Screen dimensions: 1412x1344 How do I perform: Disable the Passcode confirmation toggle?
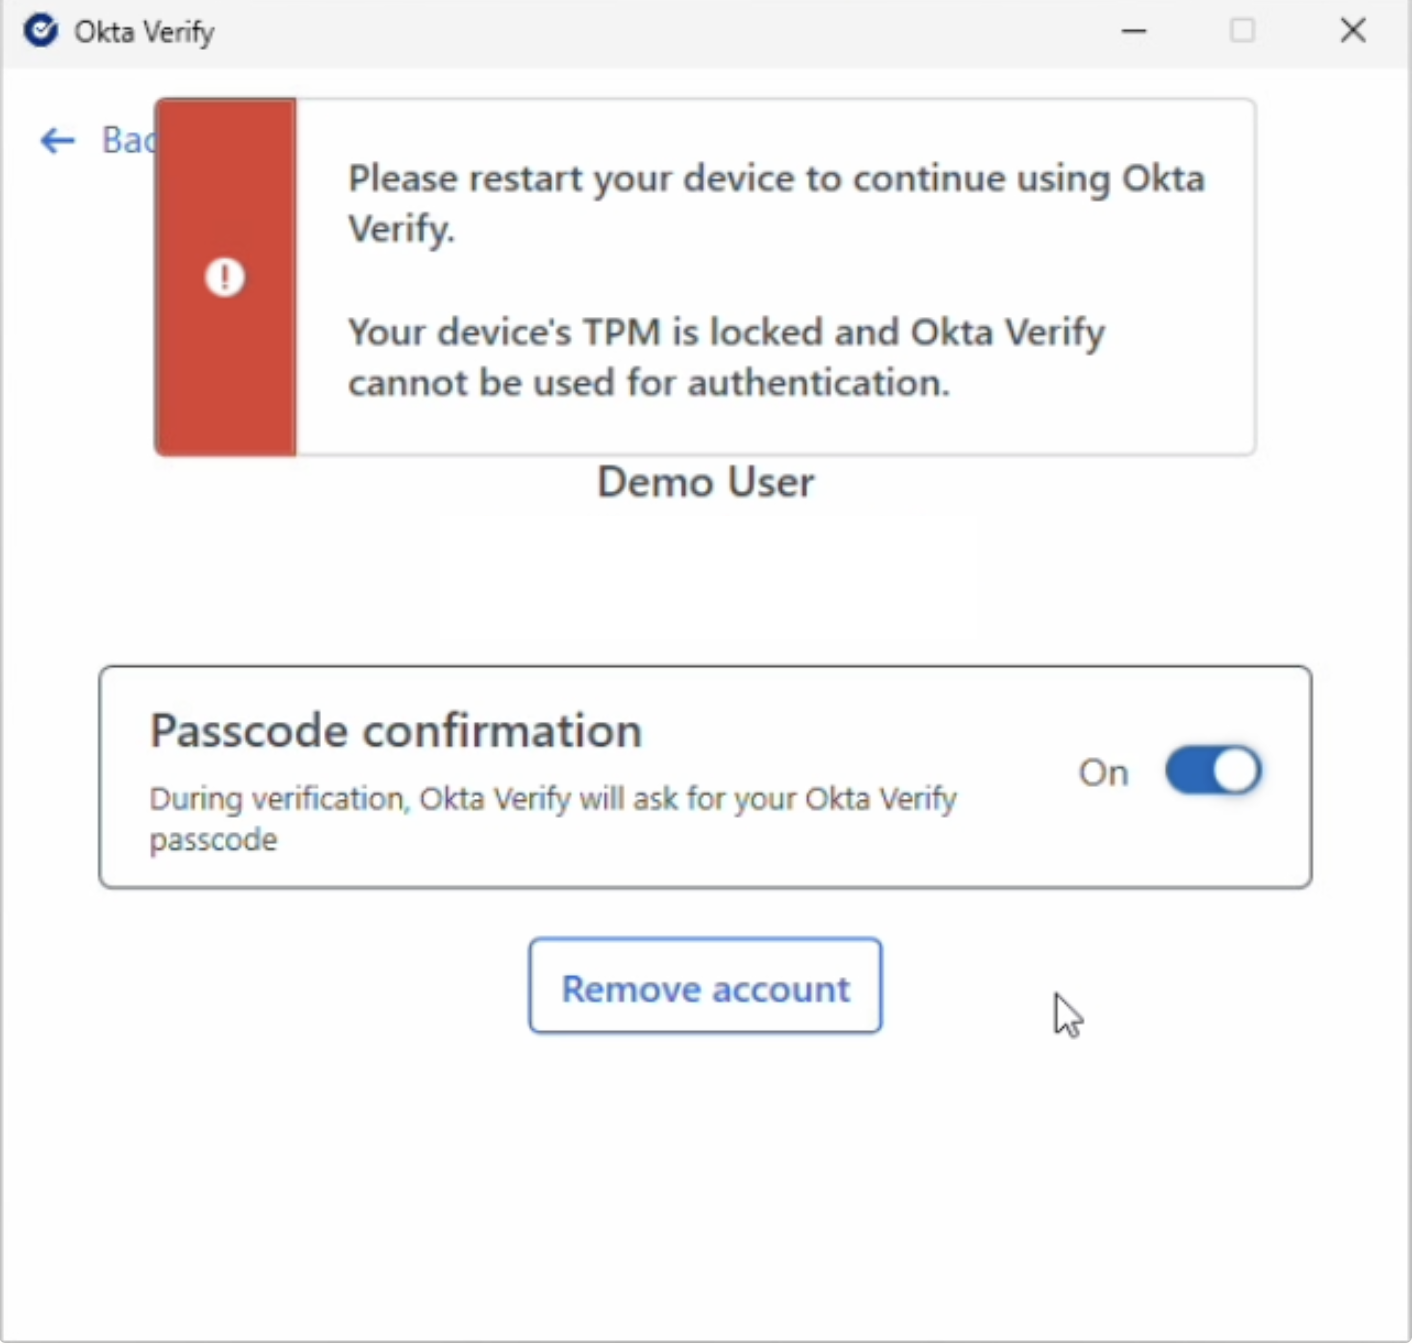tap(1213, 771)
